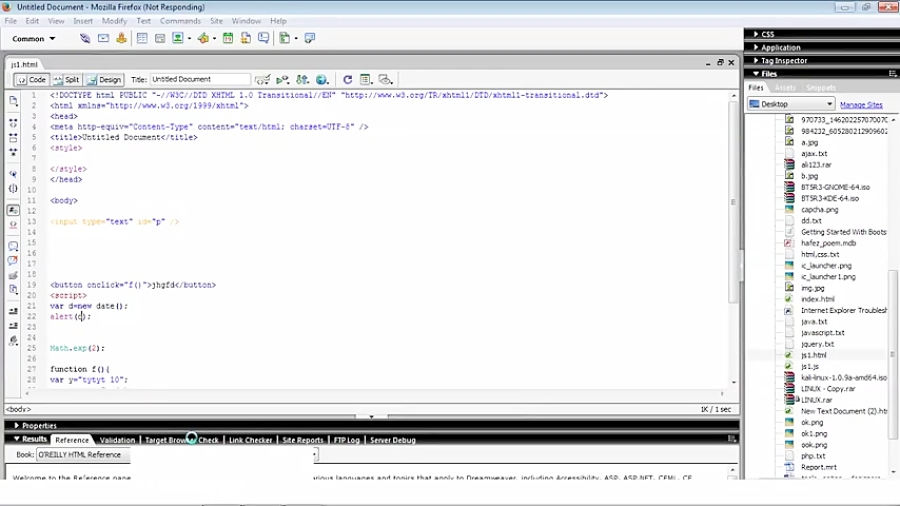
Task: Open the Desktop site dropdown
Action: coord(792,104)
